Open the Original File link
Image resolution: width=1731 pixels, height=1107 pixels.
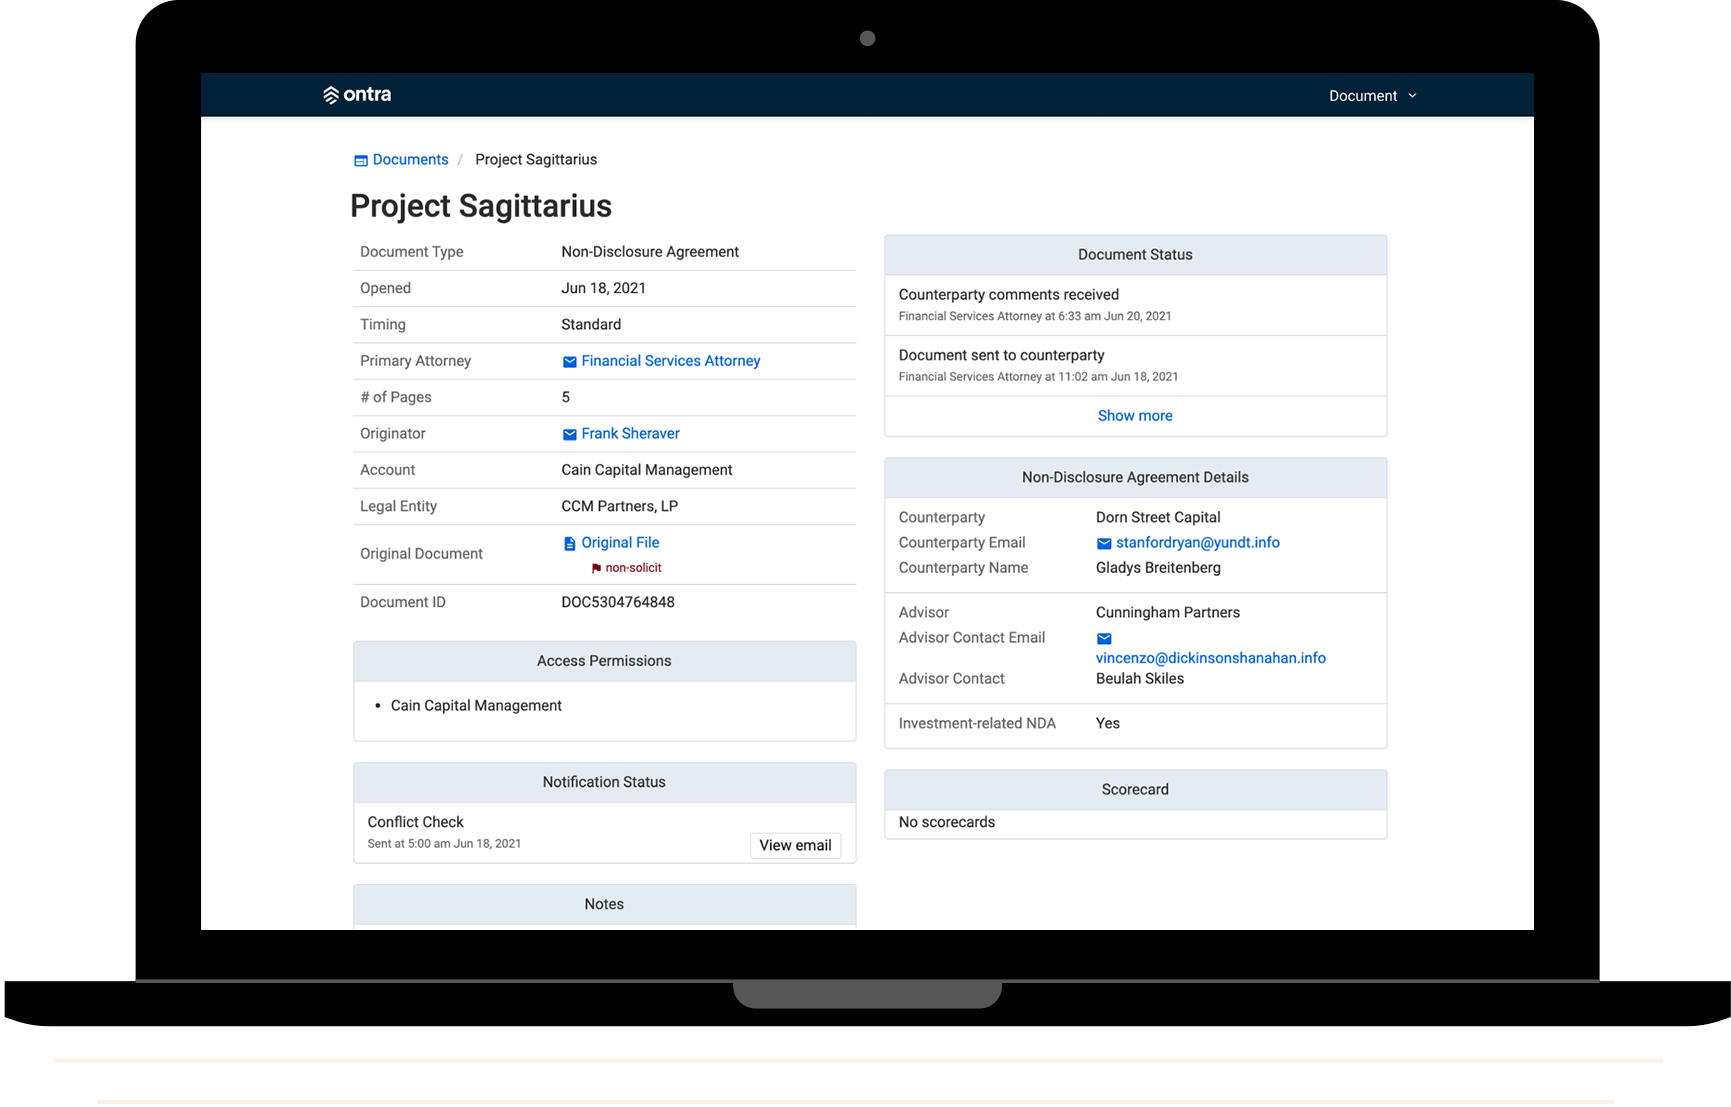click(x=620, y=543)
